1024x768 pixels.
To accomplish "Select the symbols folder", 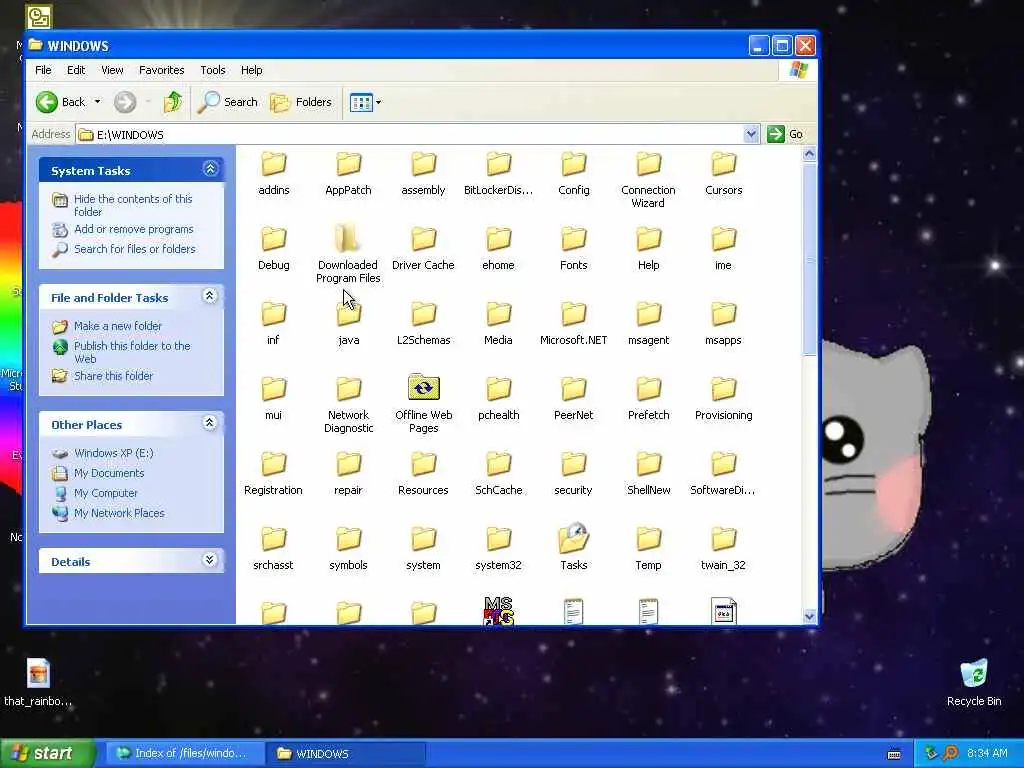I will tap(348, 549).
